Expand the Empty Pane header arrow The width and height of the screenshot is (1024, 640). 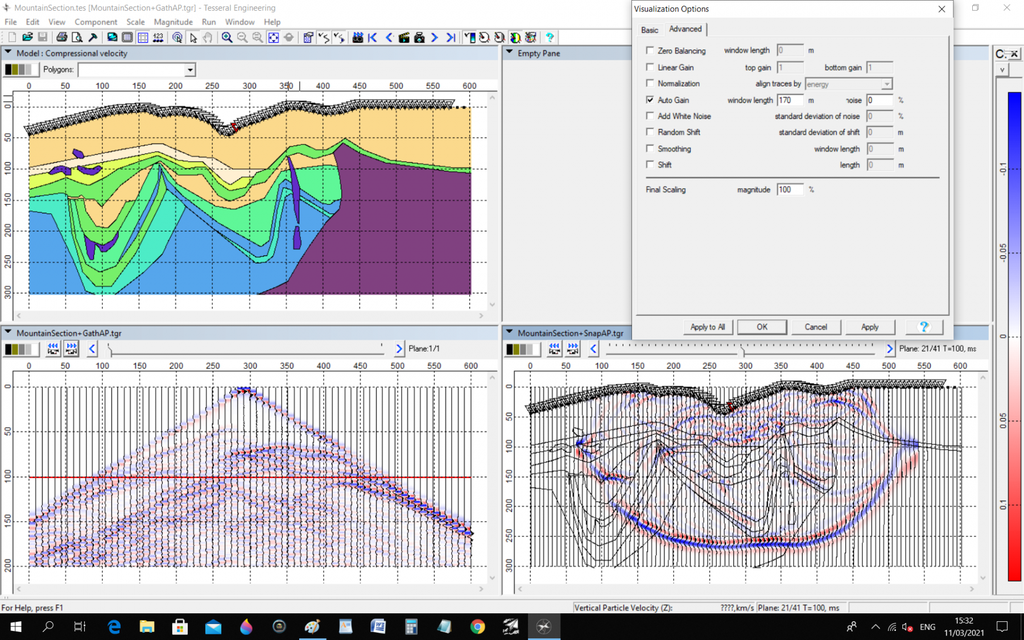(x=509, y=53)
